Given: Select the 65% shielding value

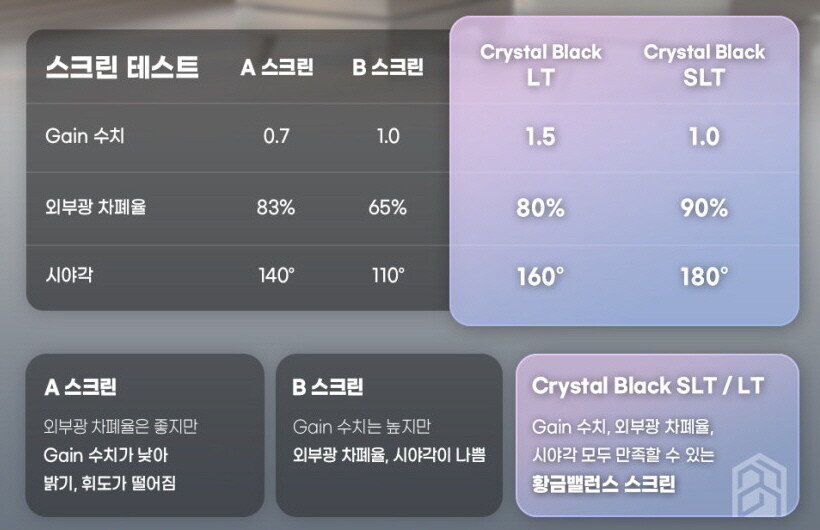Looking at the screenshot, I should pyautogui.click(x=387, y=208).
